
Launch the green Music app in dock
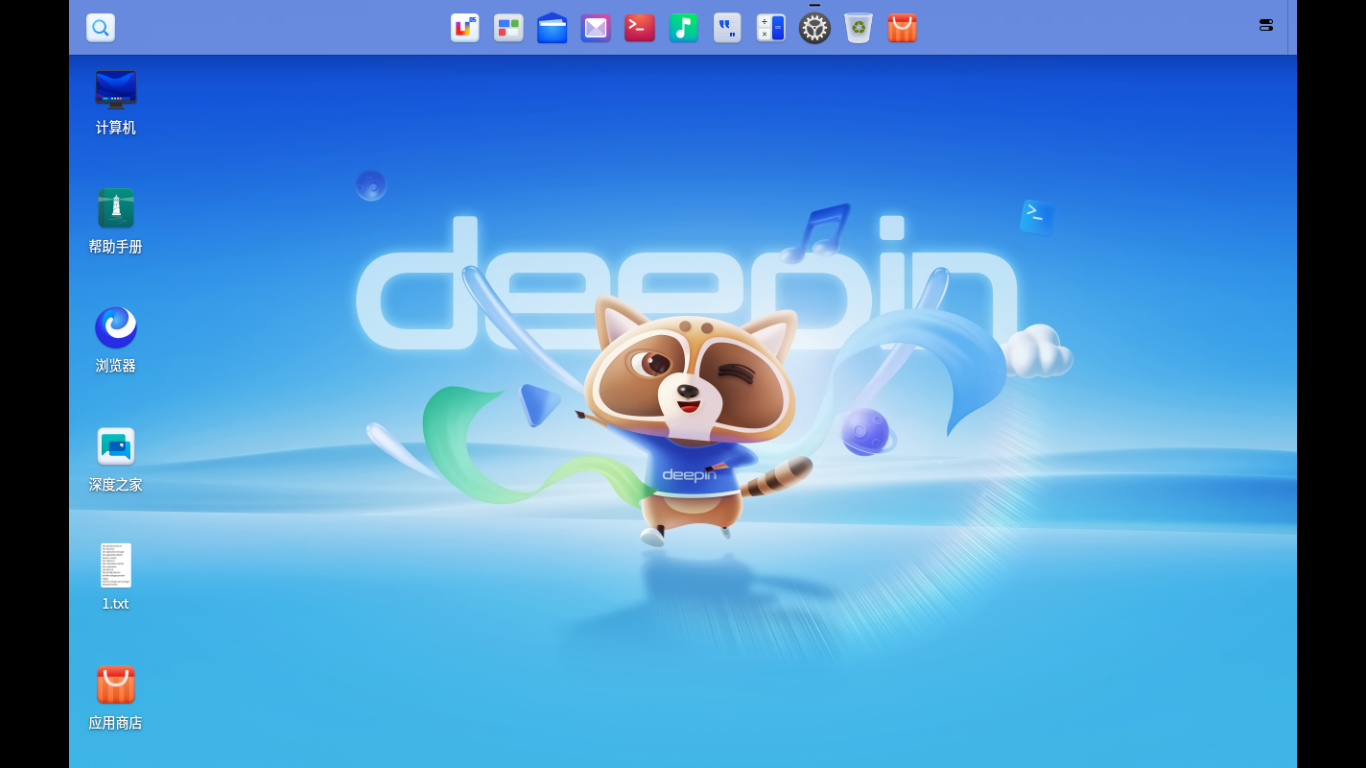click(683, 27)
